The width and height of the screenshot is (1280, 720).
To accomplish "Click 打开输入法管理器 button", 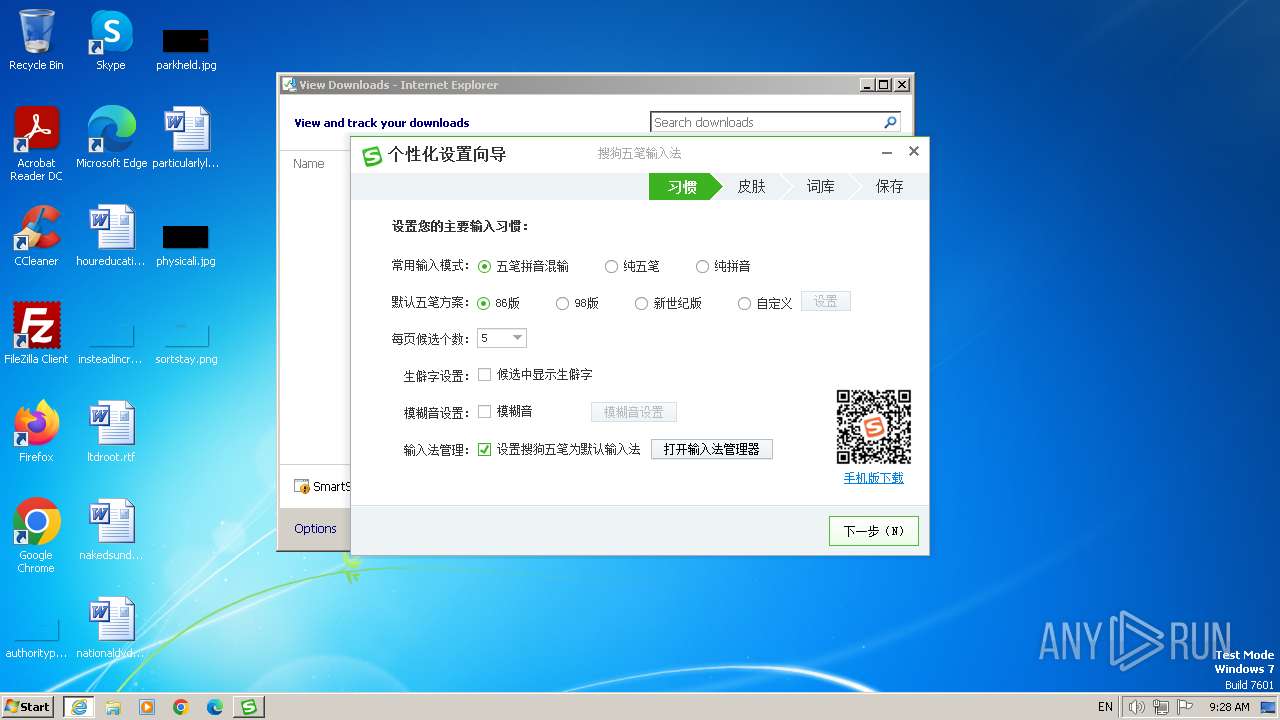I will (712, 449).
